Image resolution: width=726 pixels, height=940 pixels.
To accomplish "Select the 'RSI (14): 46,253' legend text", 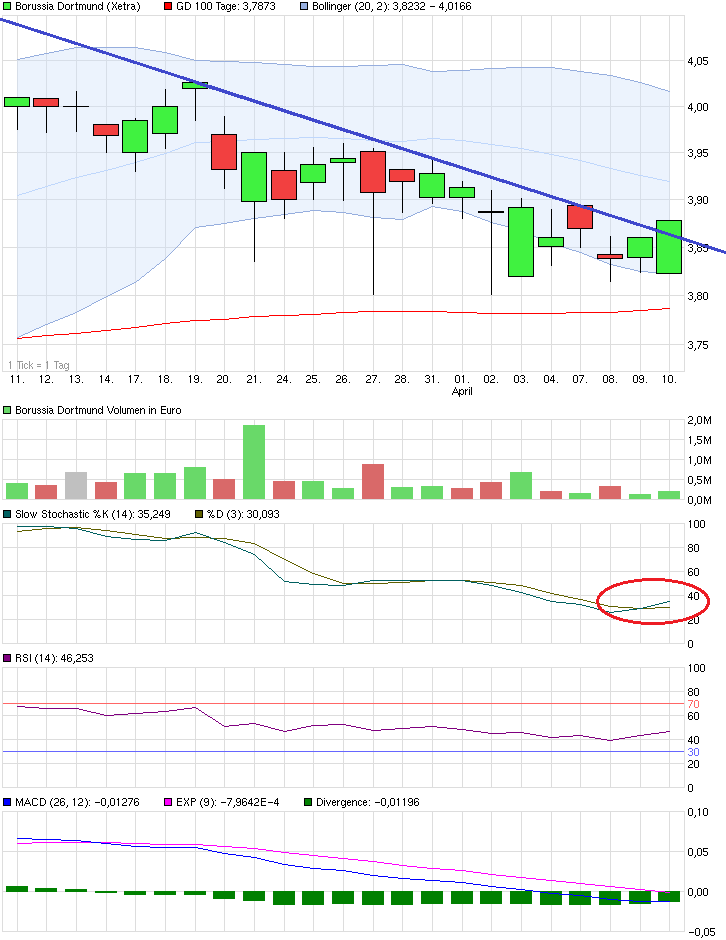I will tap(54, 658).
